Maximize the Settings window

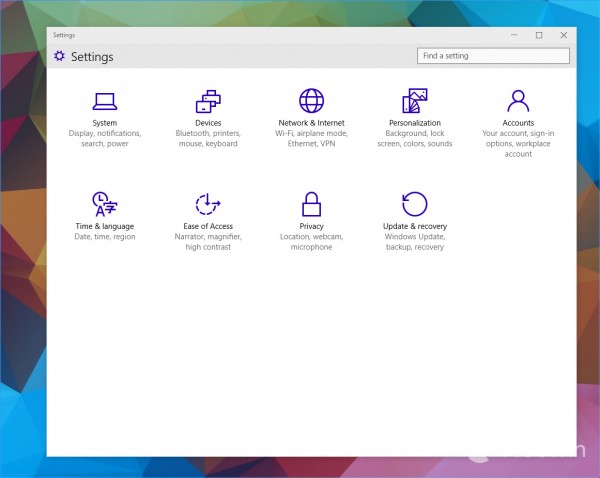click(538, 35)
